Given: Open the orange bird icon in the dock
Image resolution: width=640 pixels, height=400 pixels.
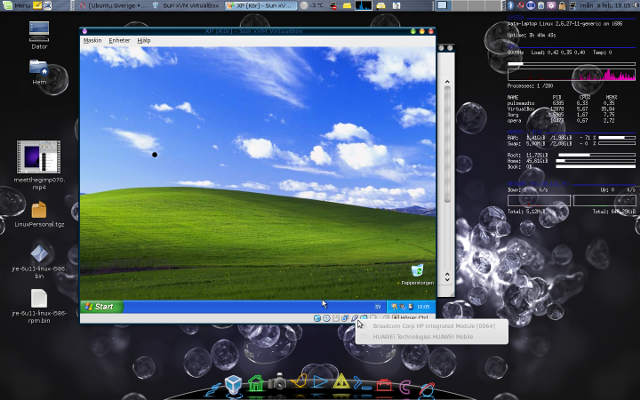Looking at the screenshot, I should click(x=299, y=381).
